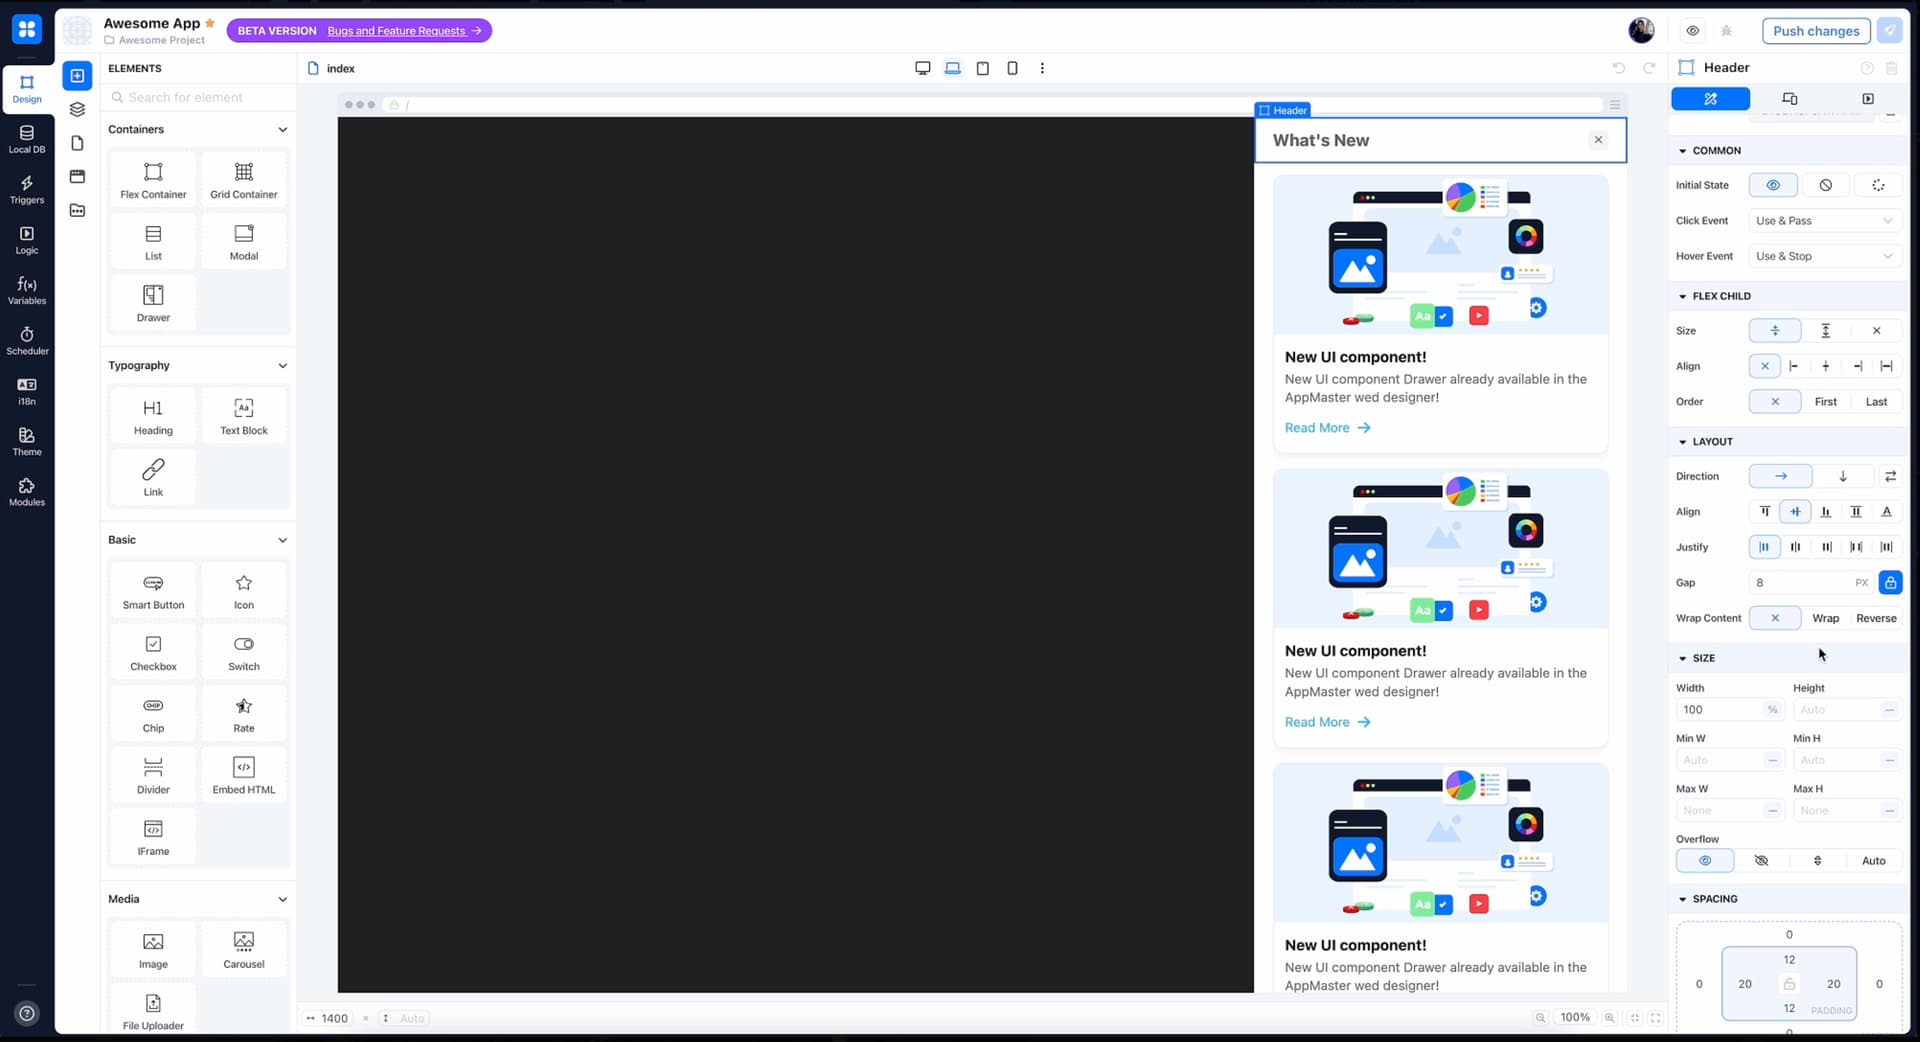Open Bugs and Feature Requests link

[x=404, y=31]
